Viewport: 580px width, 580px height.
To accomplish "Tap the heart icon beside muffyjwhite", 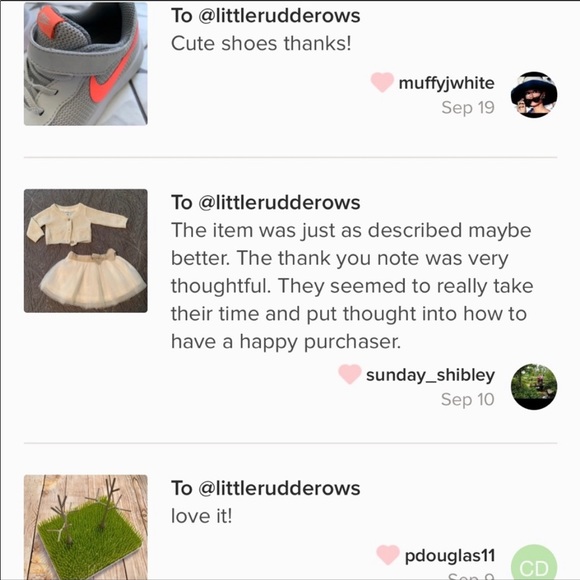I will [382, 82].
